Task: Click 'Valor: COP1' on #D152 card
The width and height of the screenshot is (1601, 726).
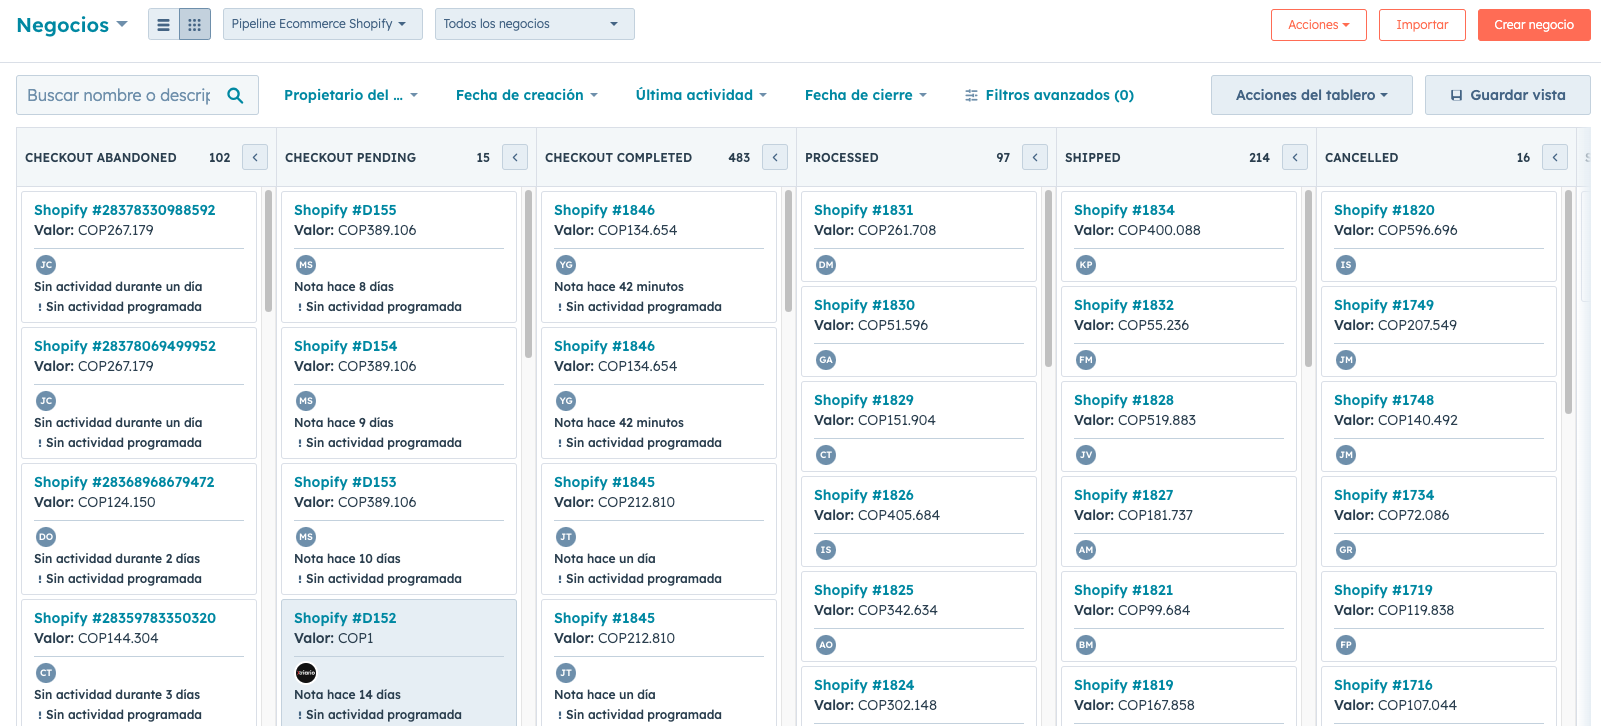Action: 334,638
